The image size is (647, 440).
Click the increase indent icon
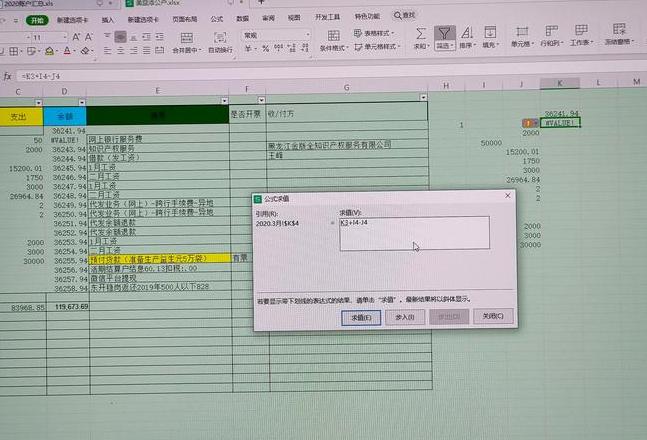tap(160, 37)
